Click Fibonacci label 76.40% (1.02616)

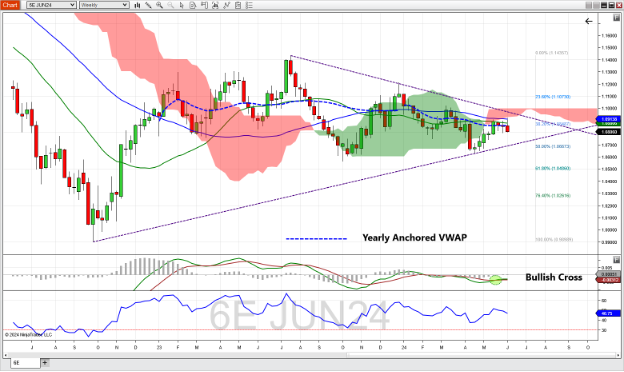553,195
